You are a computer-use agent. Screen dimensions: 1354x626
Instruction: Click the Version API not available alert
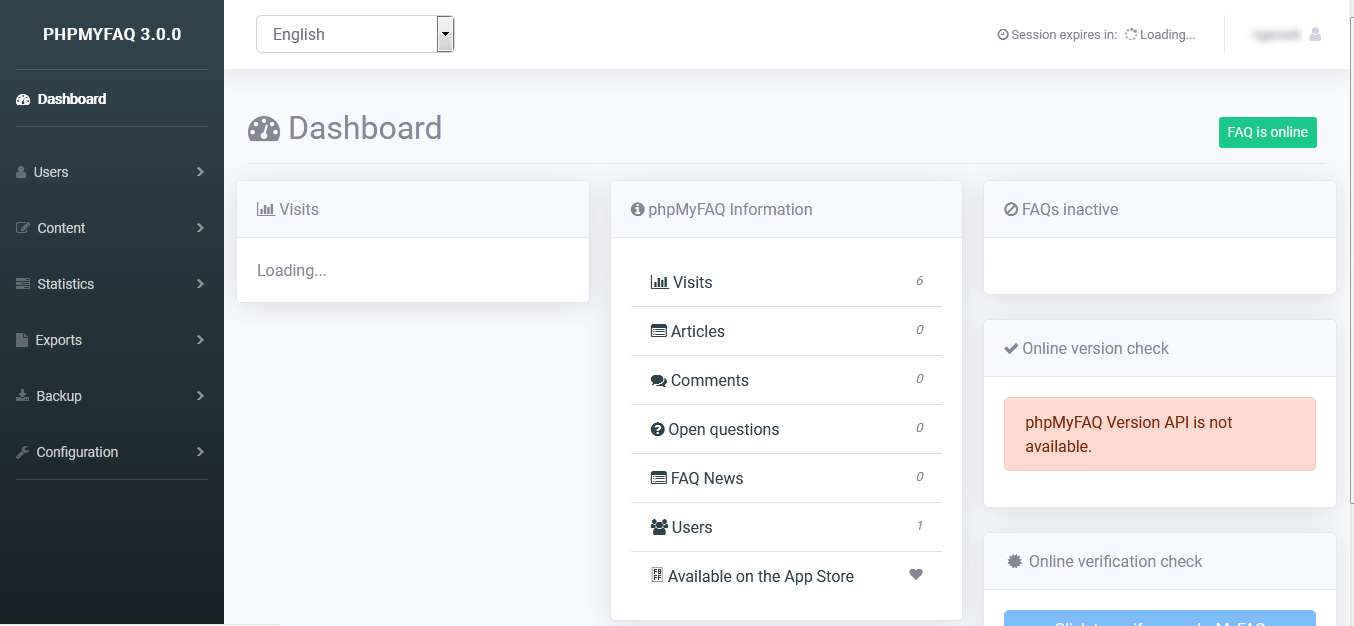pos(1160,434)
